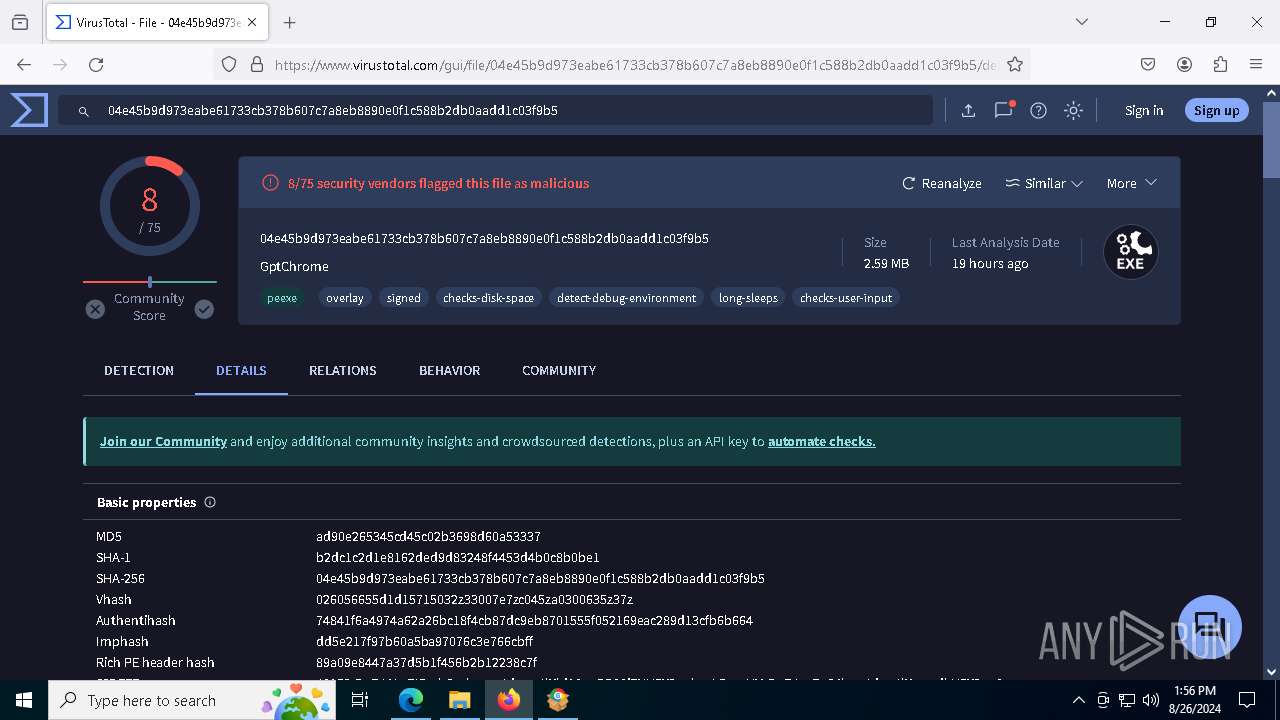Viewport: 1280px width, 720px height.
Task: Open Microsoft Edge from taskbar
Action: 411,700
